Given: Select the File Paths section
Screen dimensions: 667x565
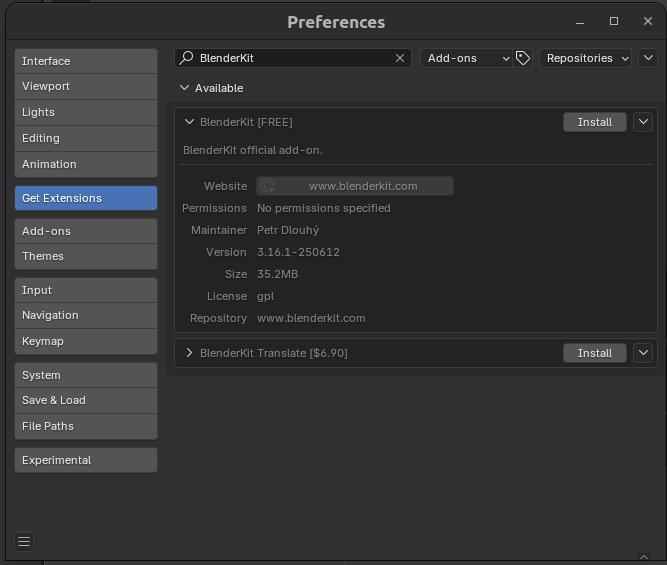Looking at the screenshot, I should [86, 426].
